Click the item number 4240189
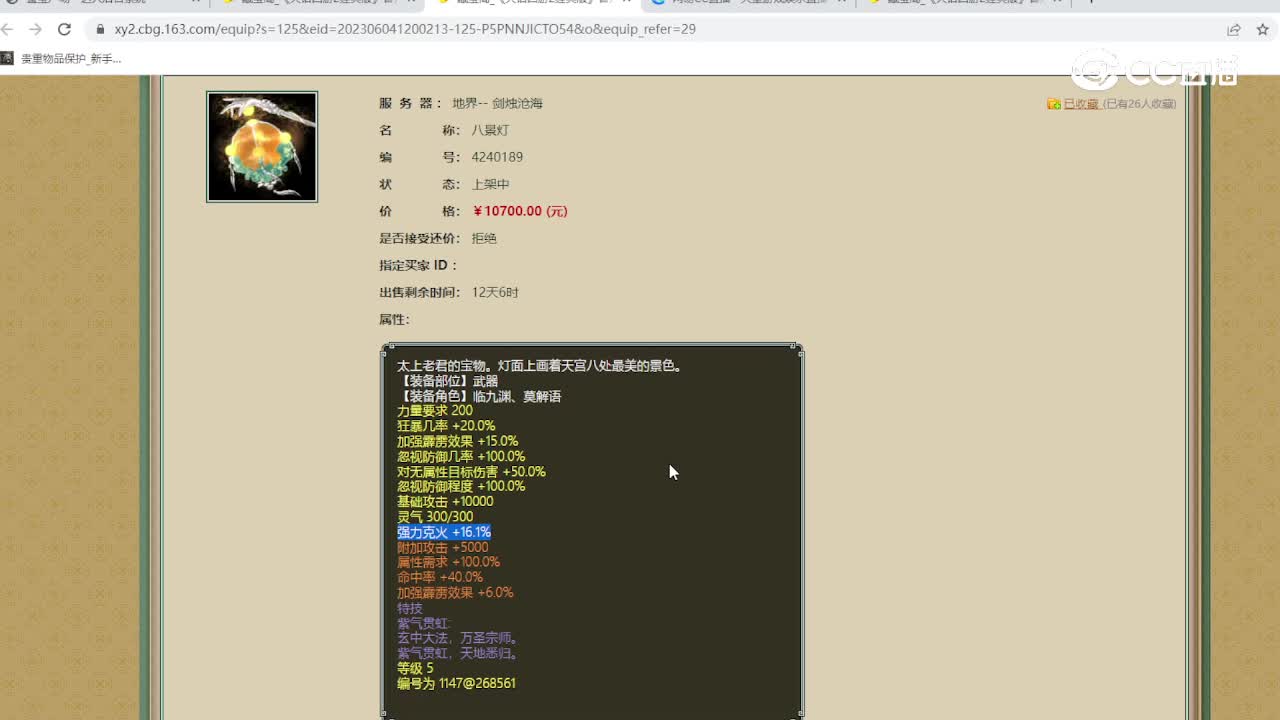Image resolution: width=1280 pixels, height=720 pixels. 497,157
